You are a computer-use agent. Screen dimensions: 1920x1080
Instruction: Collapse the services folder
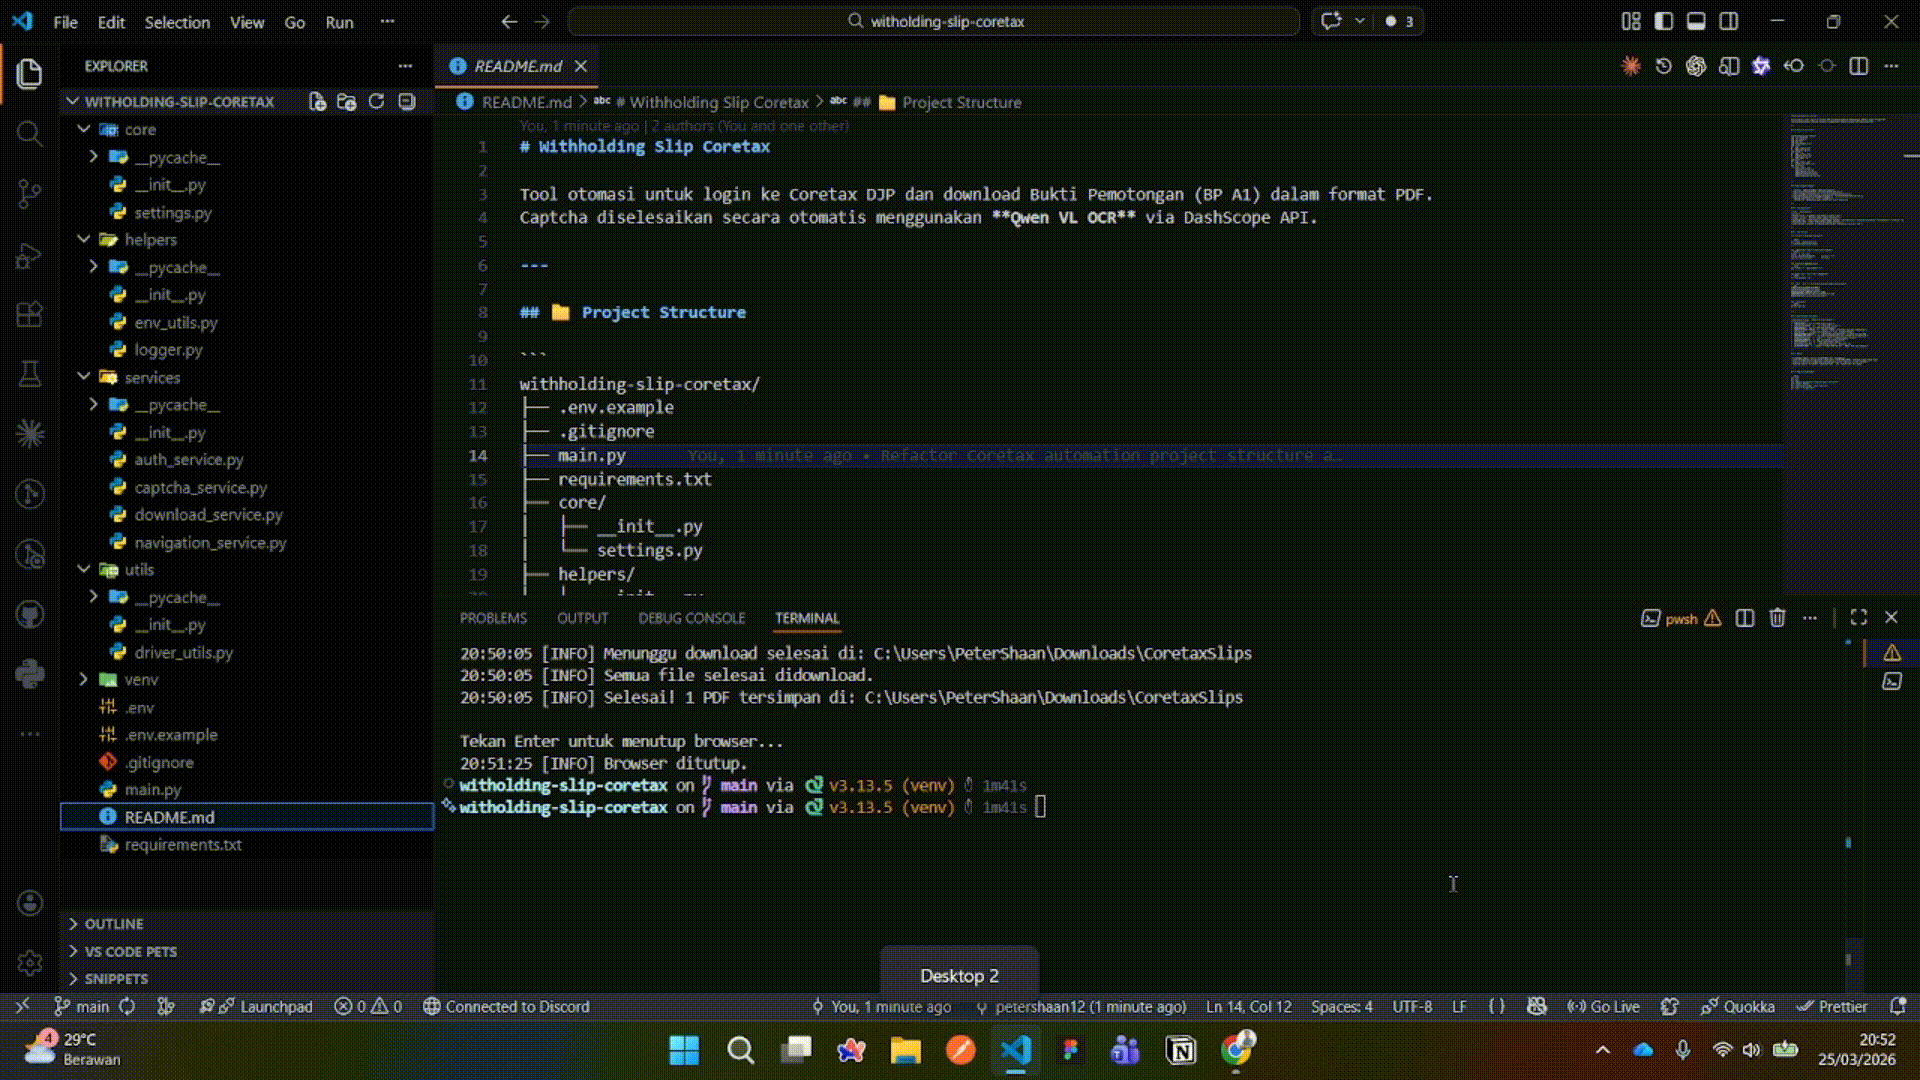coord(151,377)
